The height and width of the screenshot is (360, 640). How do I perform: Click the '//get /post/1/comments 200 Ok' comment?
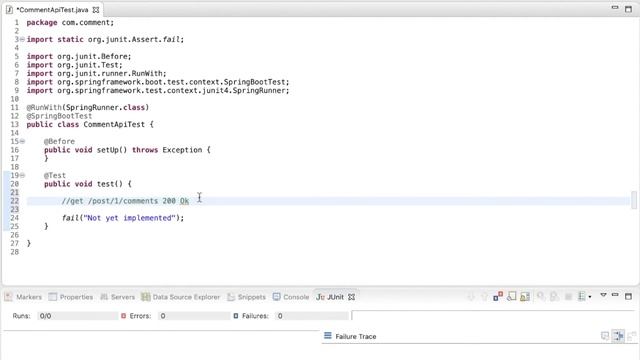125,201
